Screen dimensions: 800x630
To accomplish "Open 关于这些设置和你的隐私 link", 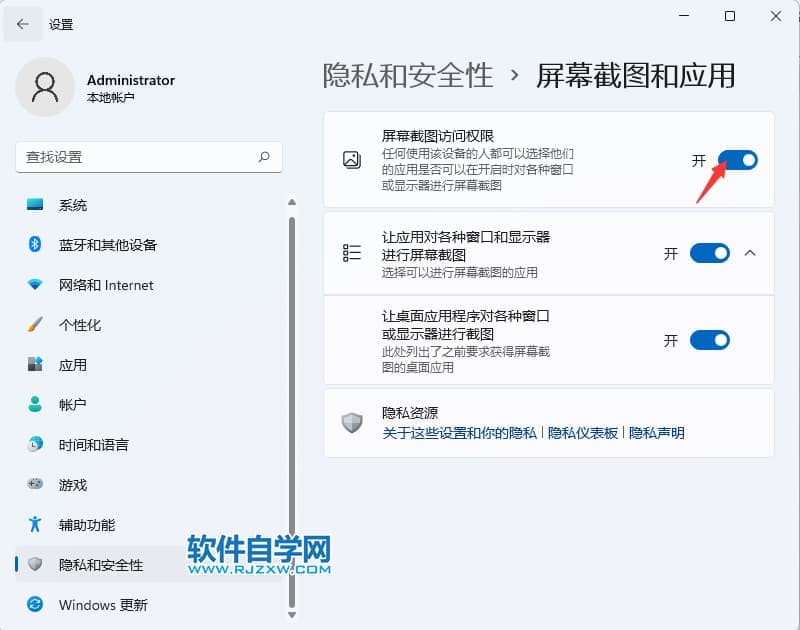I will point(460,433).
